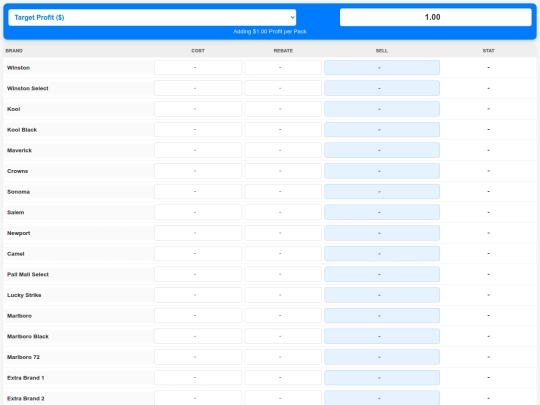Click the Marlboro Black brand name
This screenshot has width=540, height=405.
28,336
